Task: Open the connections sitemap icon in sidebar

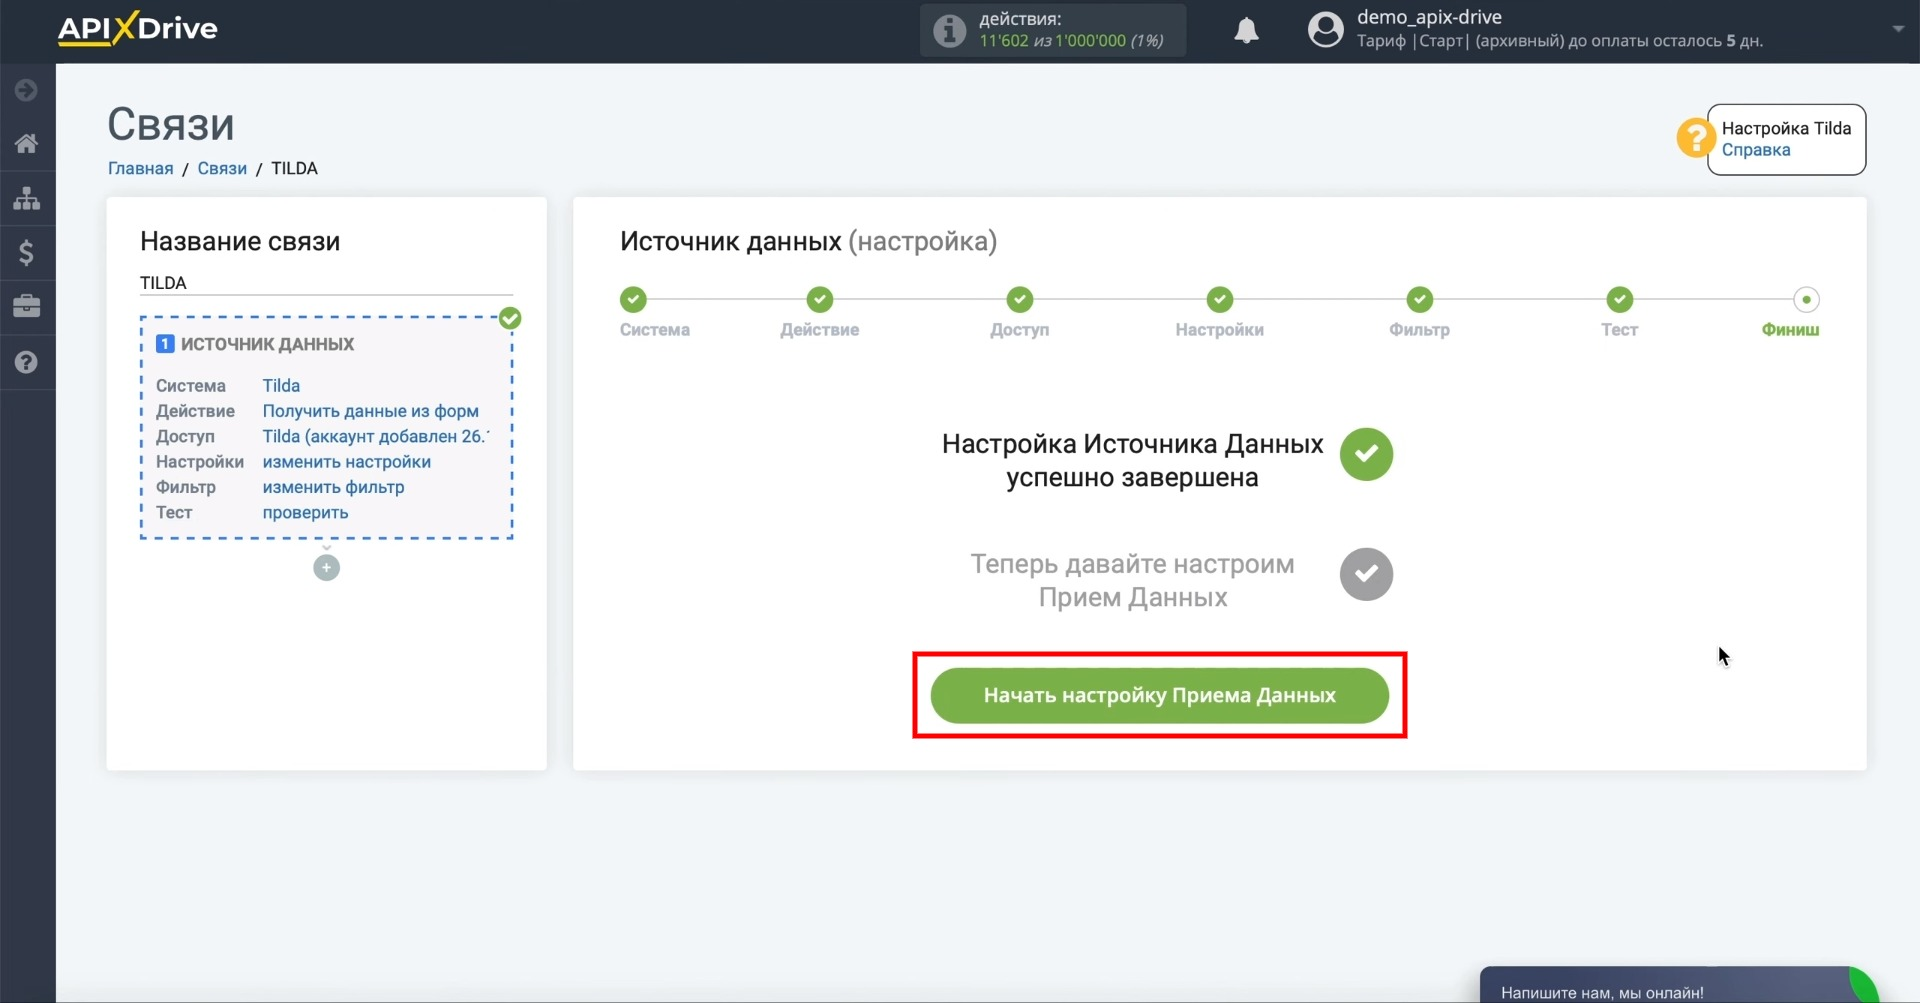Action: coord(27,198)
